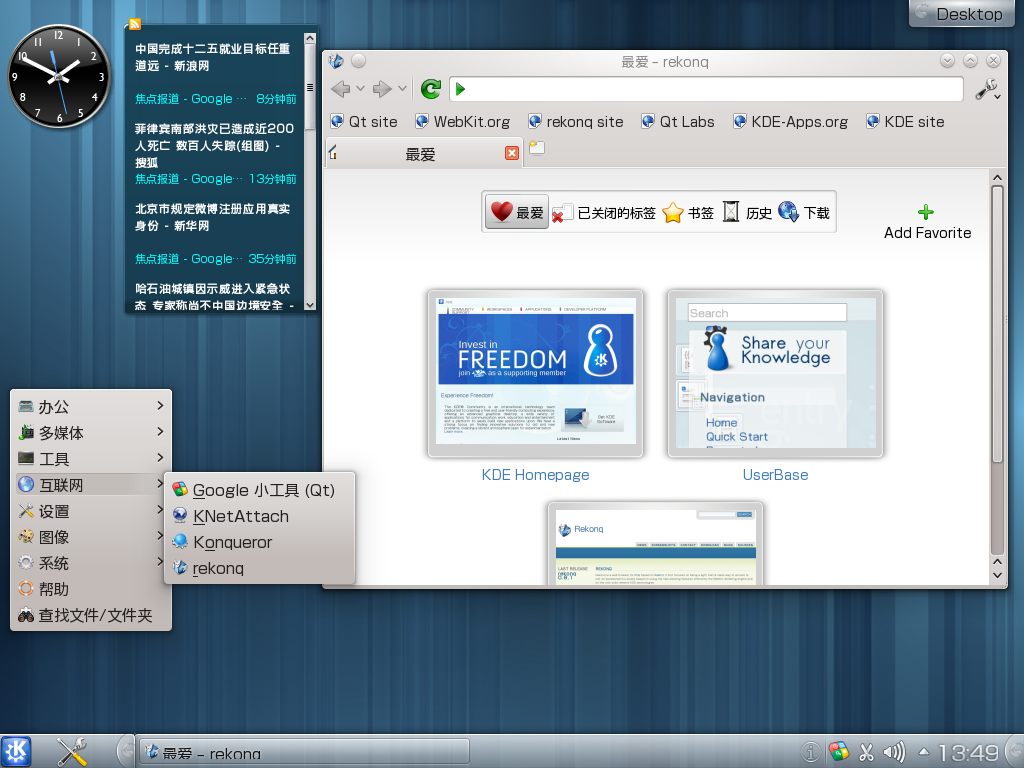
Task: Expand the 图像 graphics menu
Action: 91,537
